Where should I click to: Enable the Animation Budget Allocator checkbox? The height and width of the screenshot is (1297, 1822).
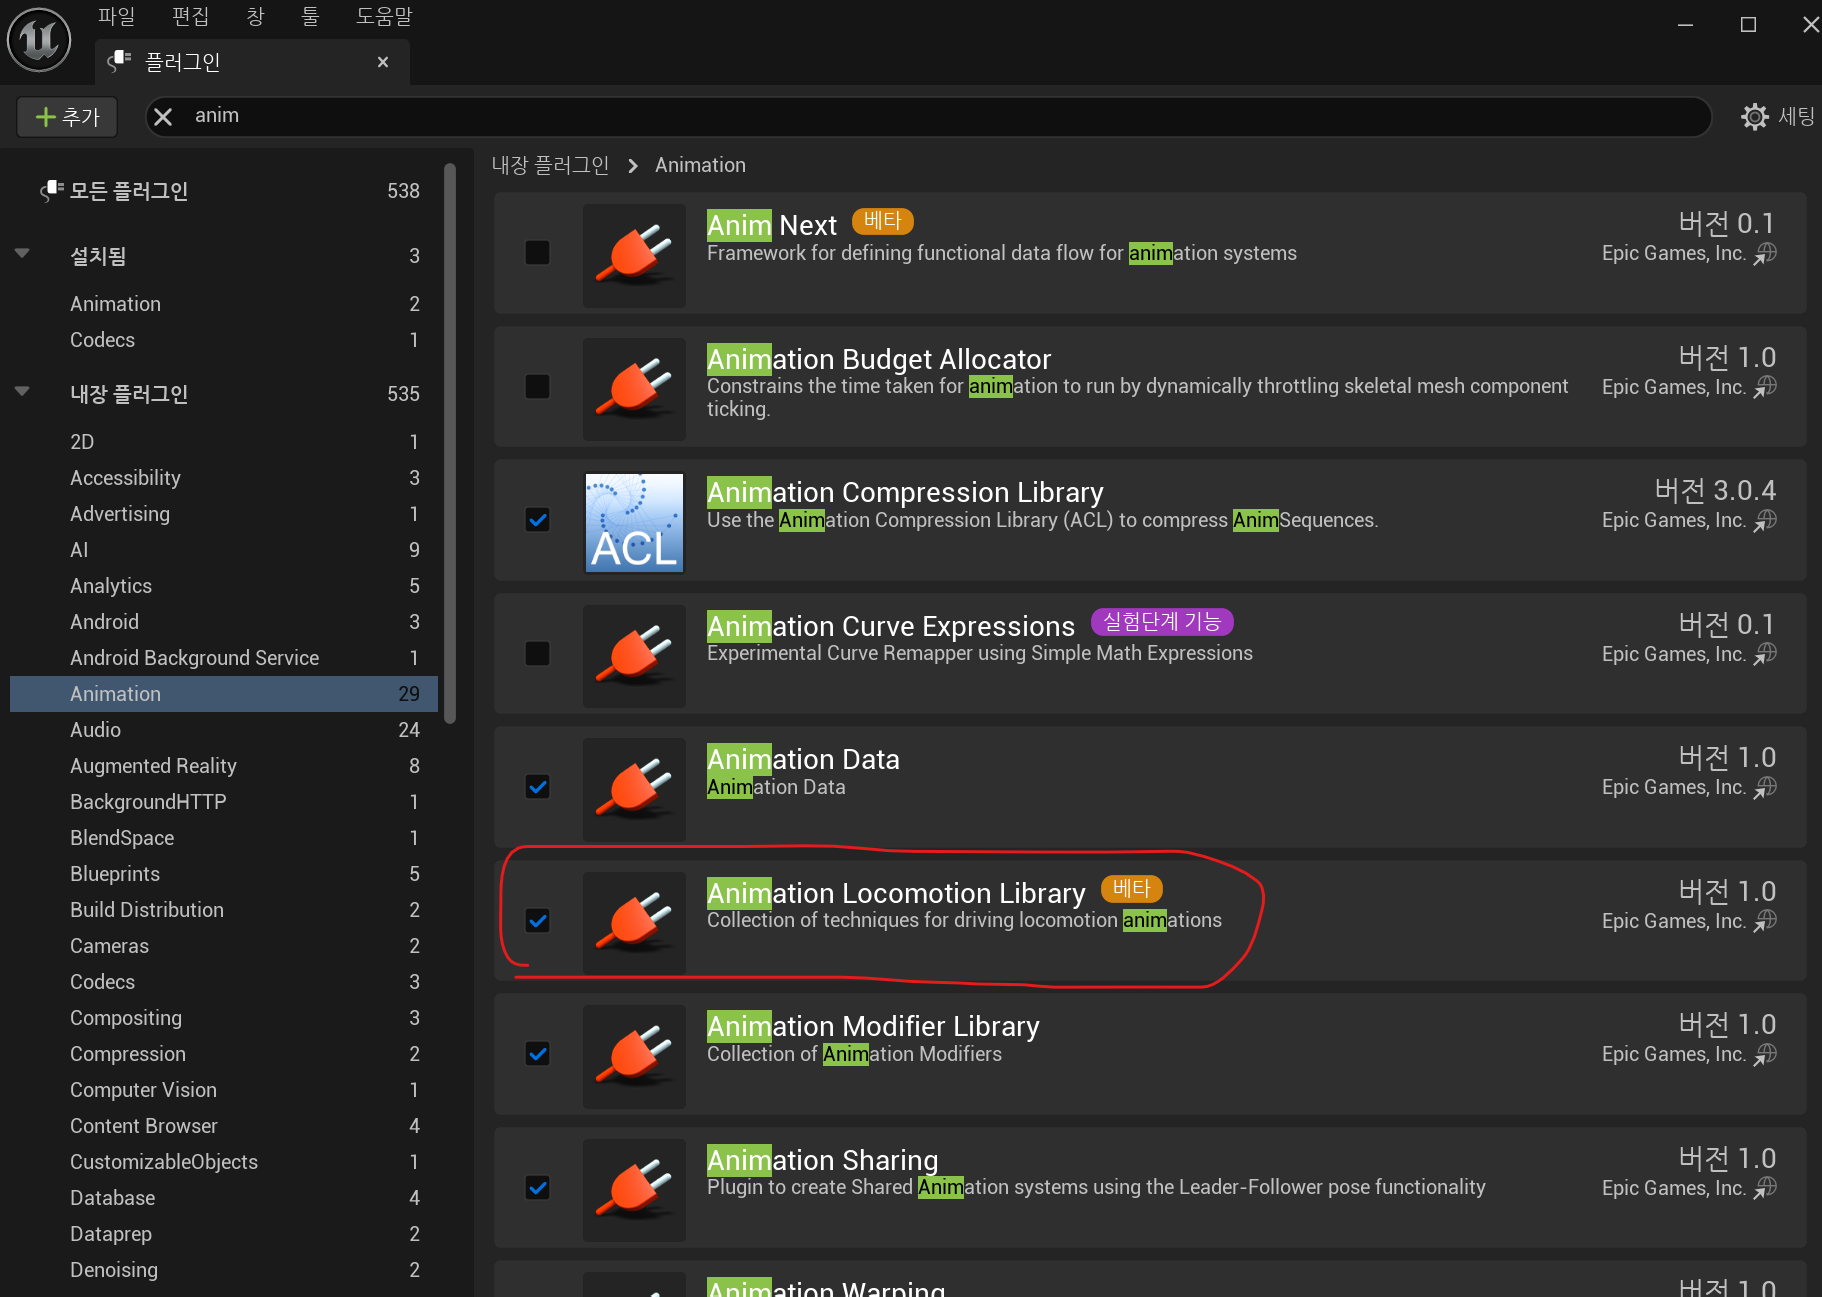point(538,387)
